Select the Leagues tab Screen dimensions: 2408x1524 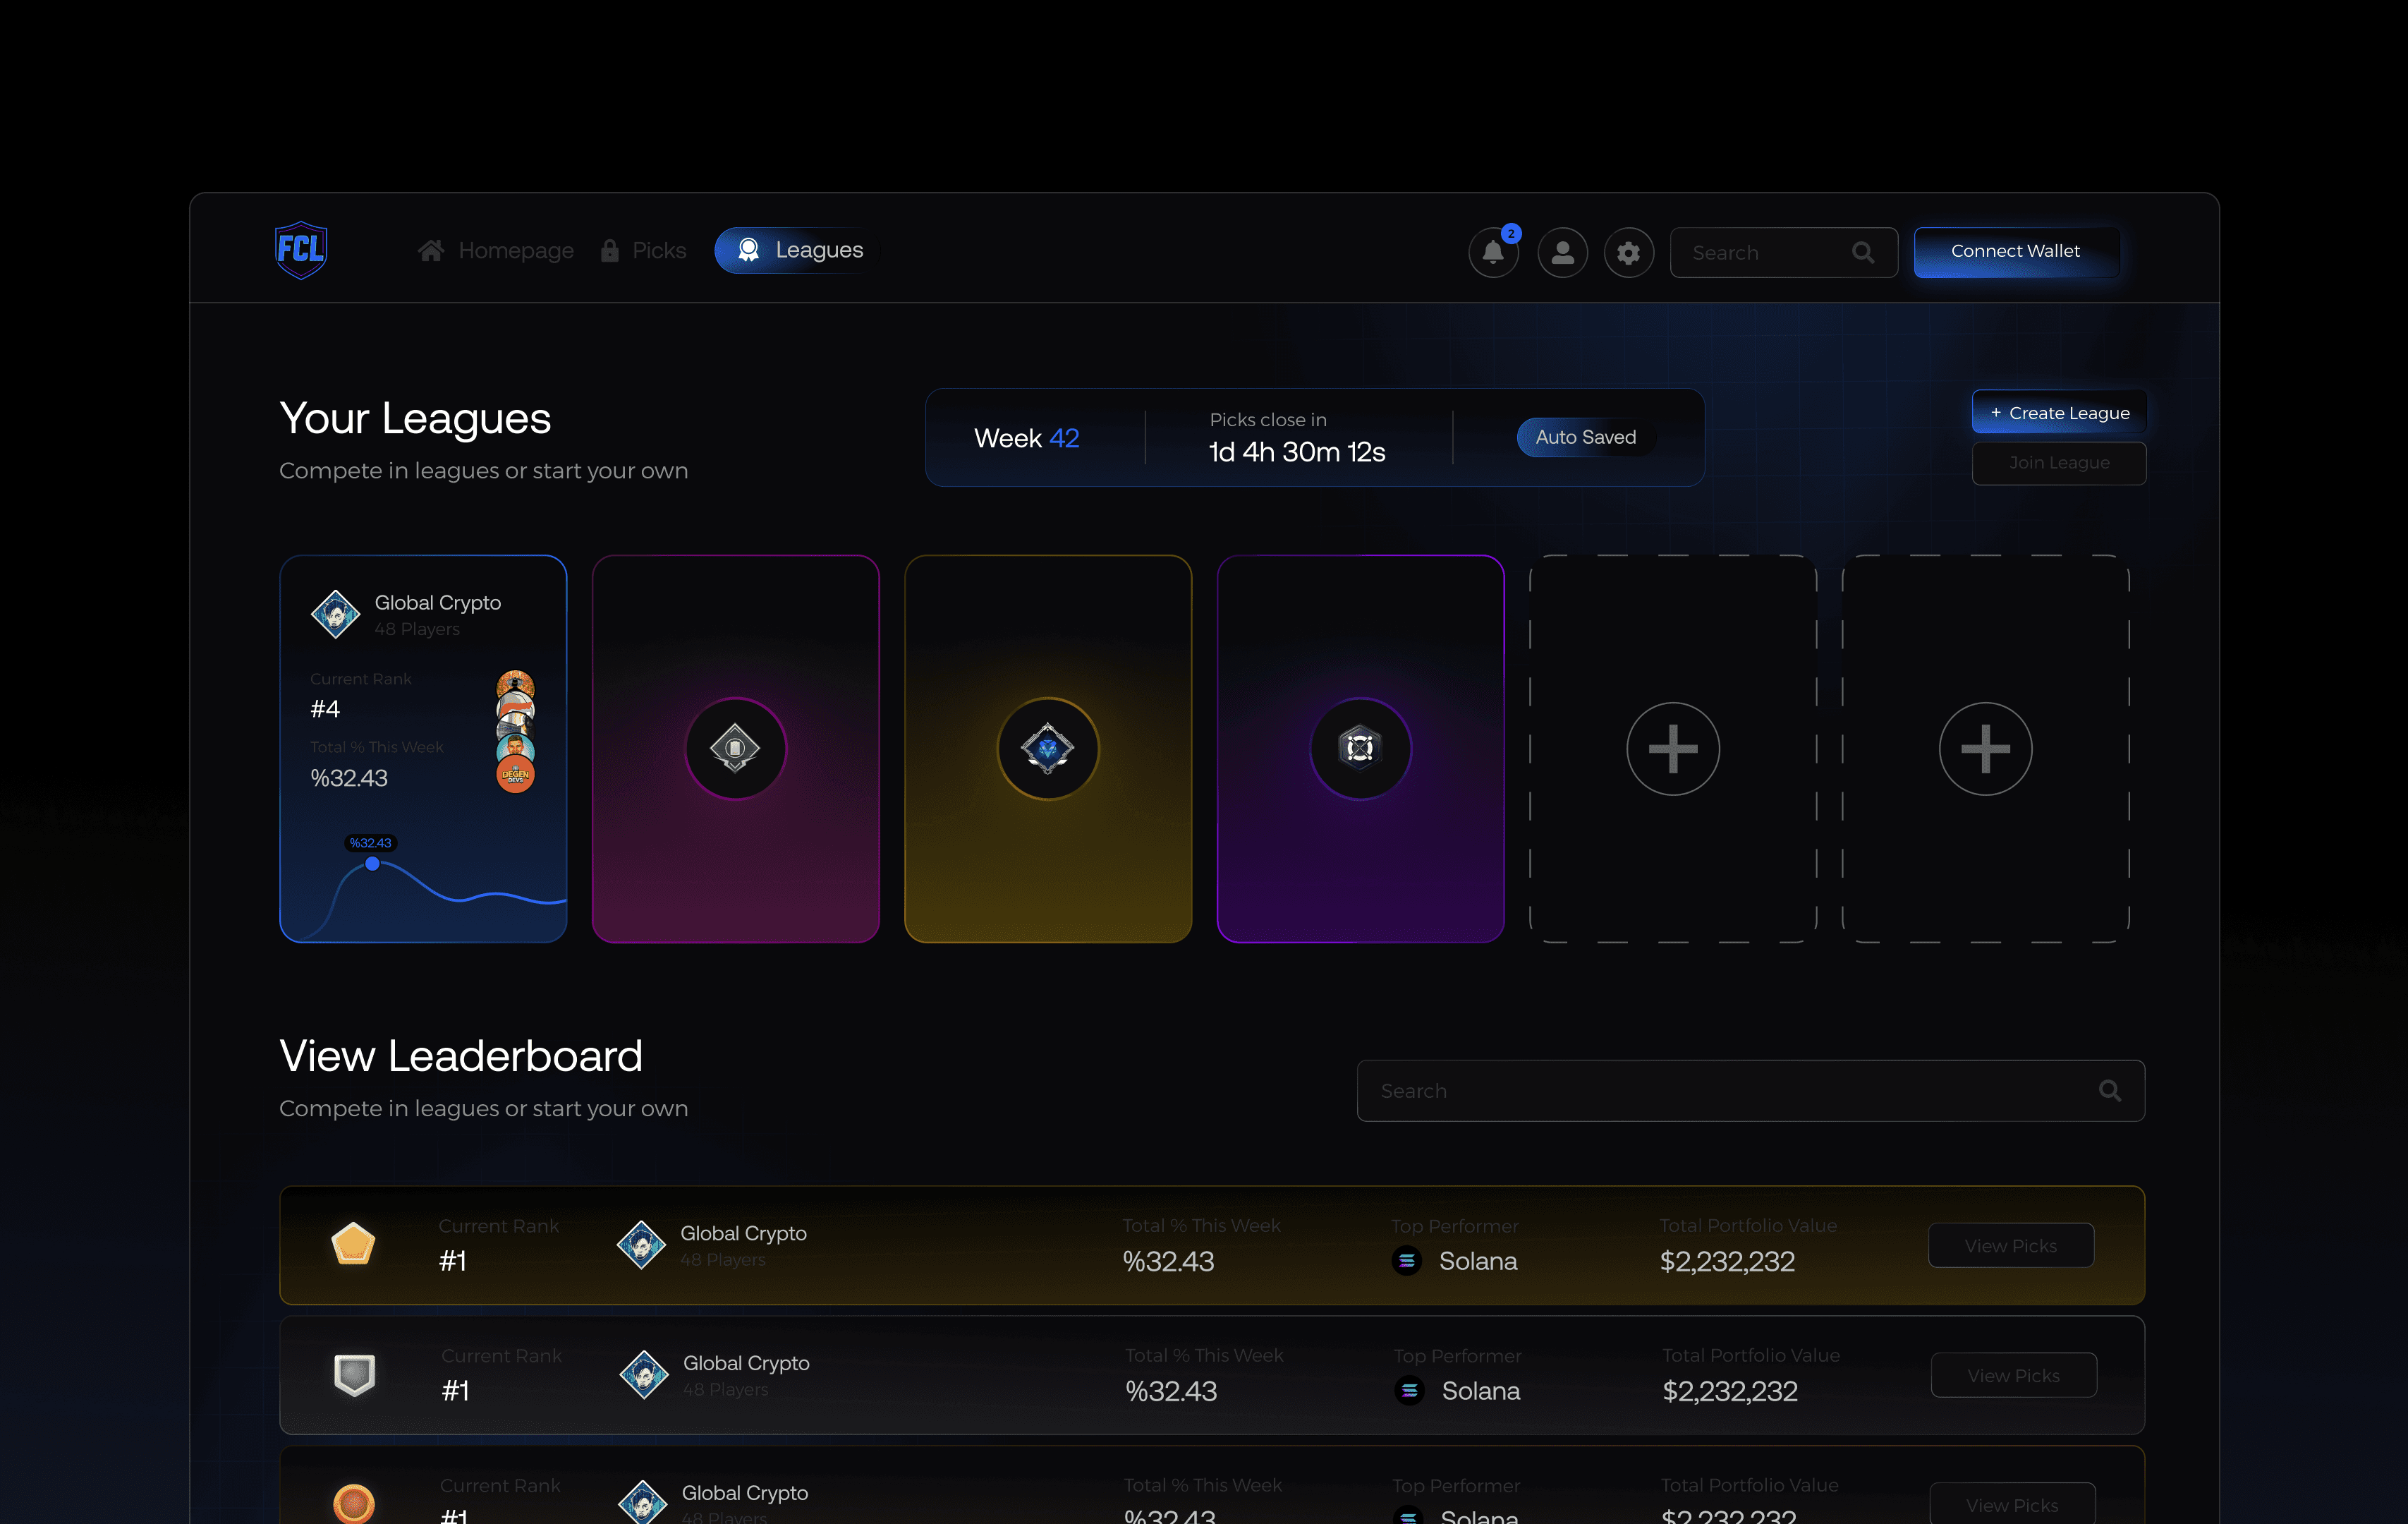(798, 250)
